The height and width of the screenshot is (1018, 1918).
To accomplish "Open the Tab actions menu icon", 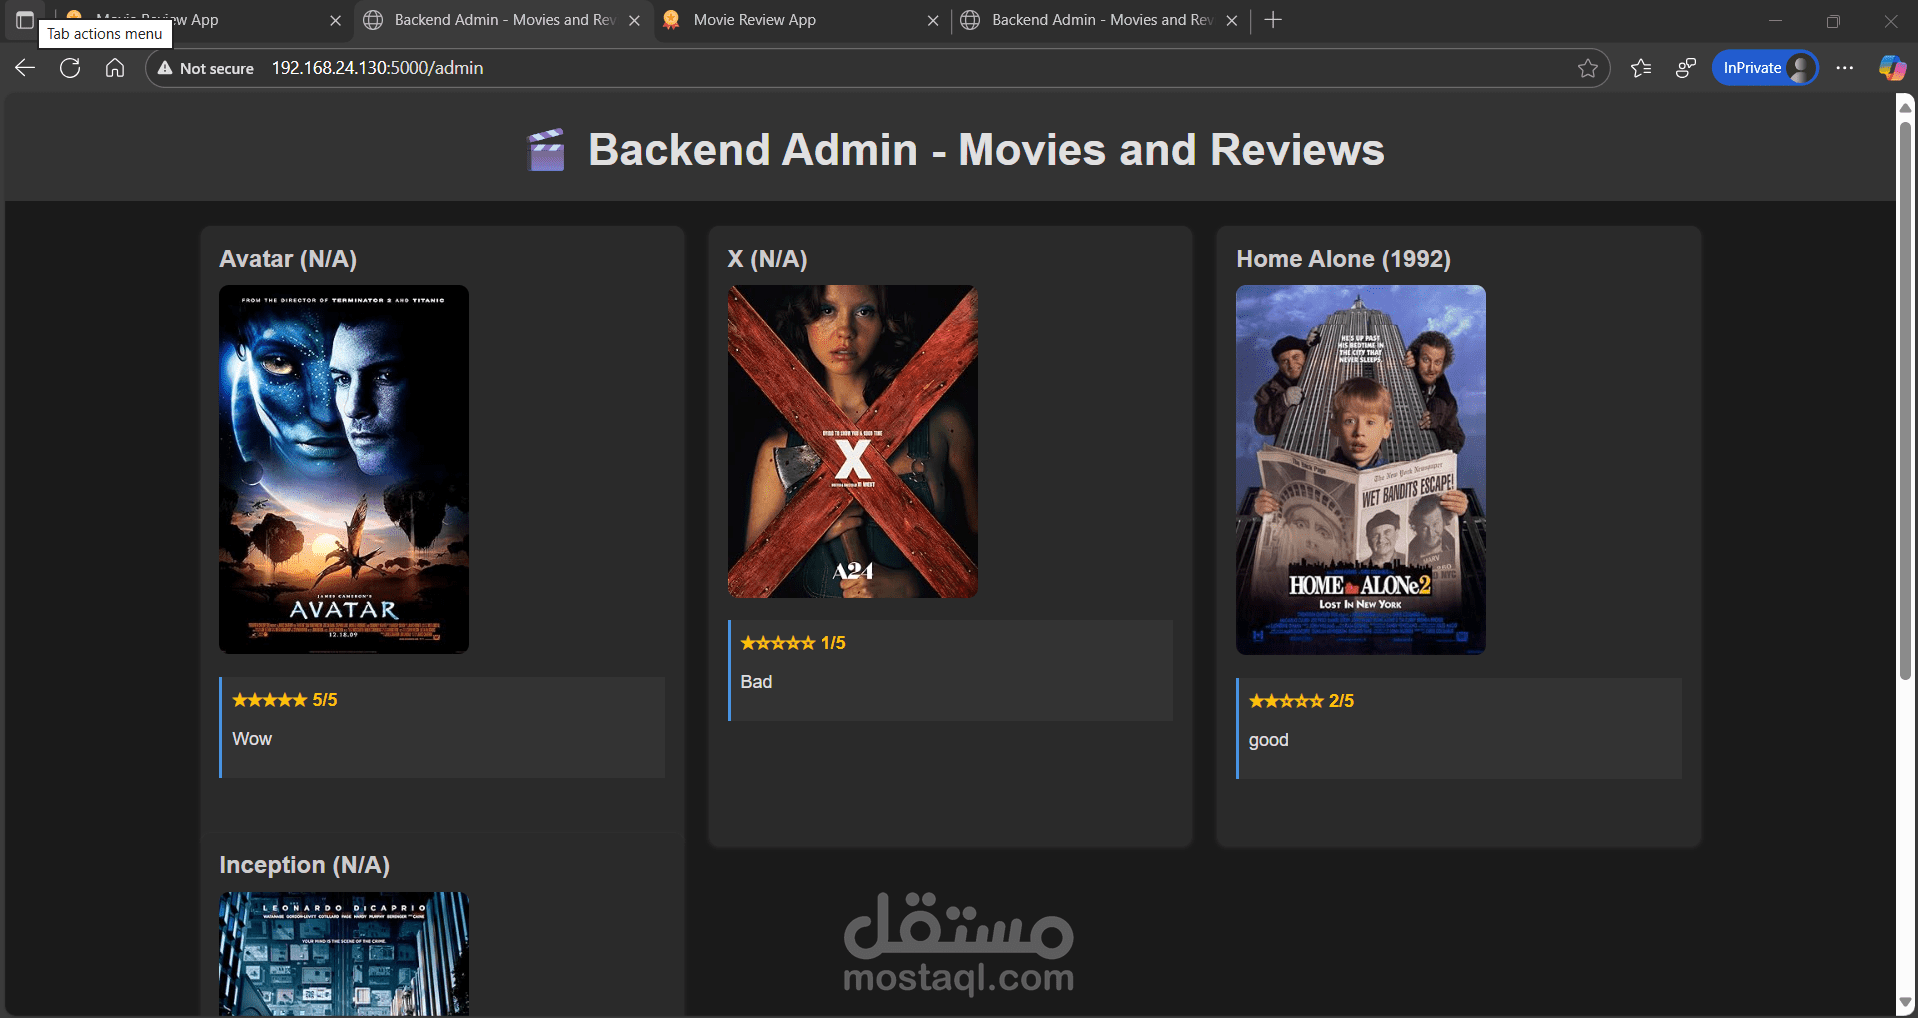I will click(25, 20).
